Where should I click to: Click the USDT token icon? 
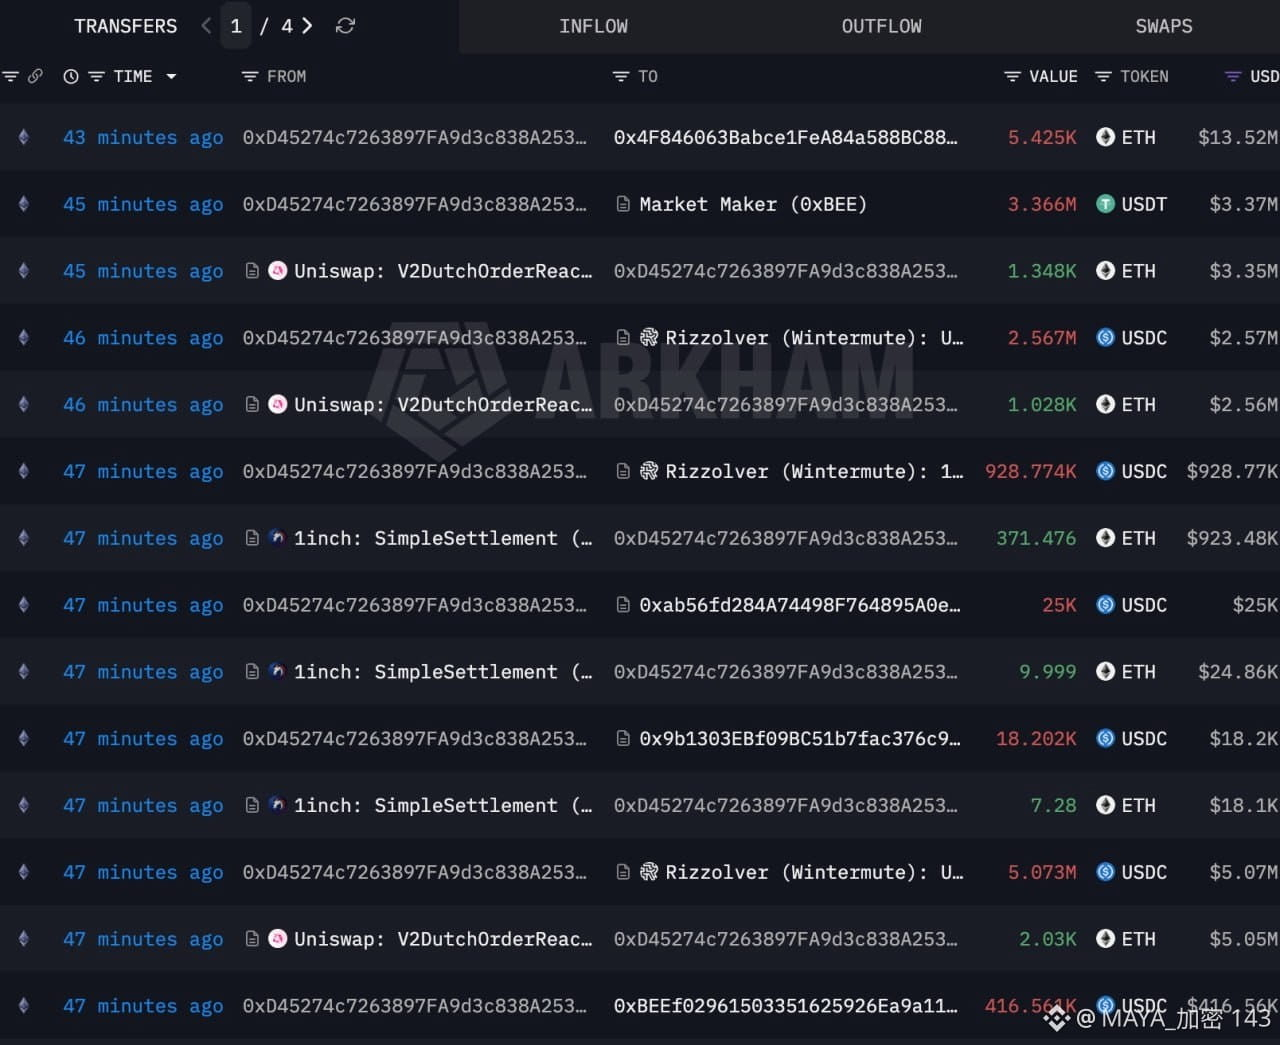1105,204
